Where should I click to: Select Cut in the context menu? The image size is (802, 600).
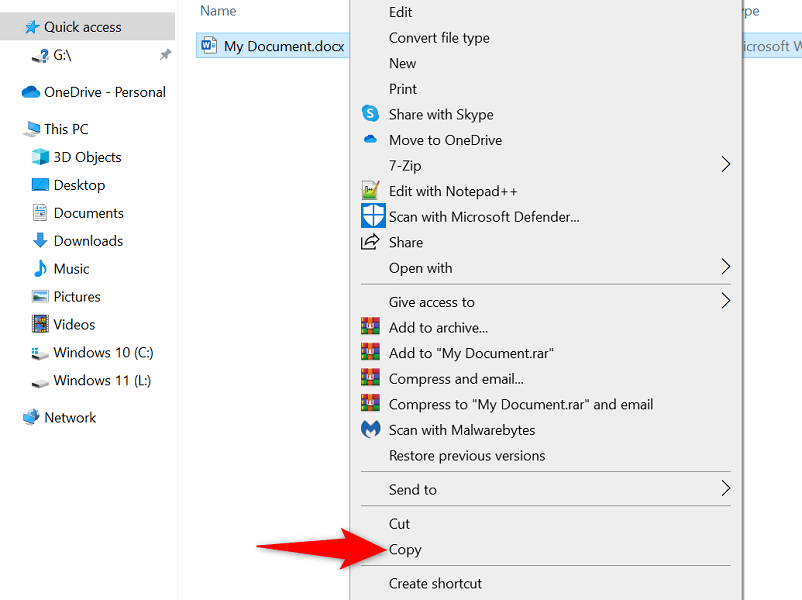point(400,523)
